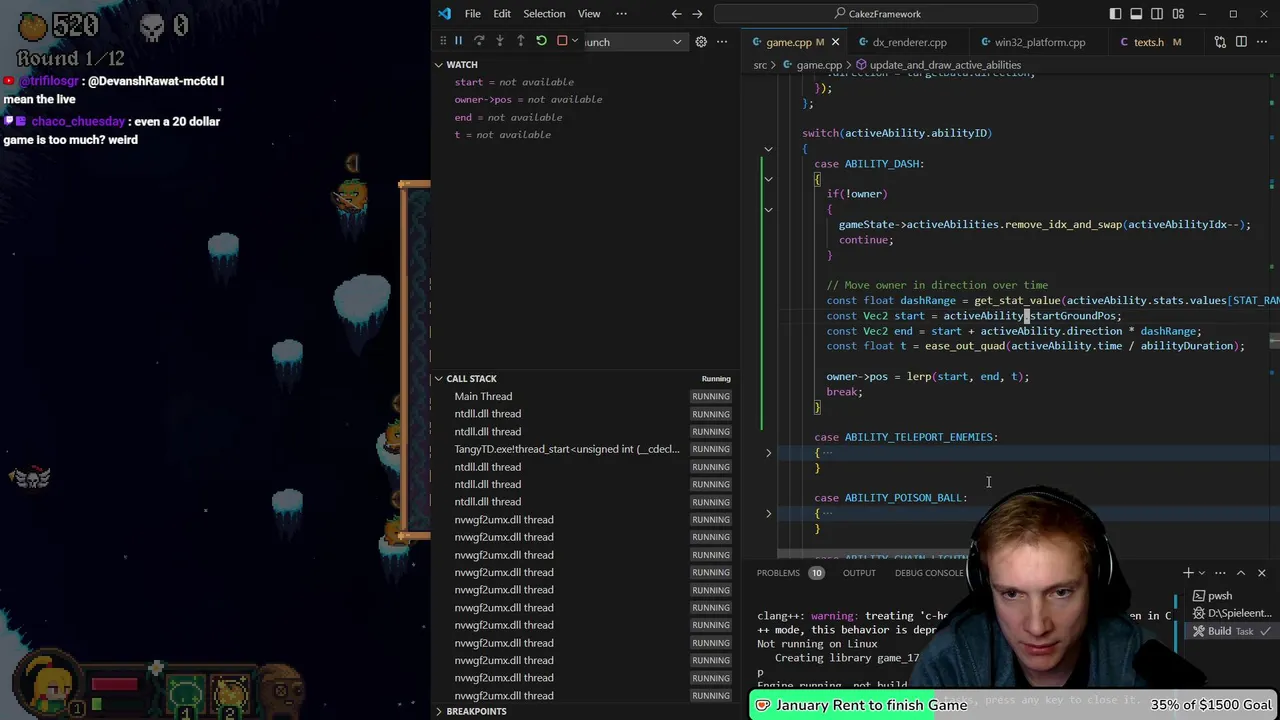Split the editor to the right
The width and height of the screenshot is (1280, 720).
point(1241,42)
